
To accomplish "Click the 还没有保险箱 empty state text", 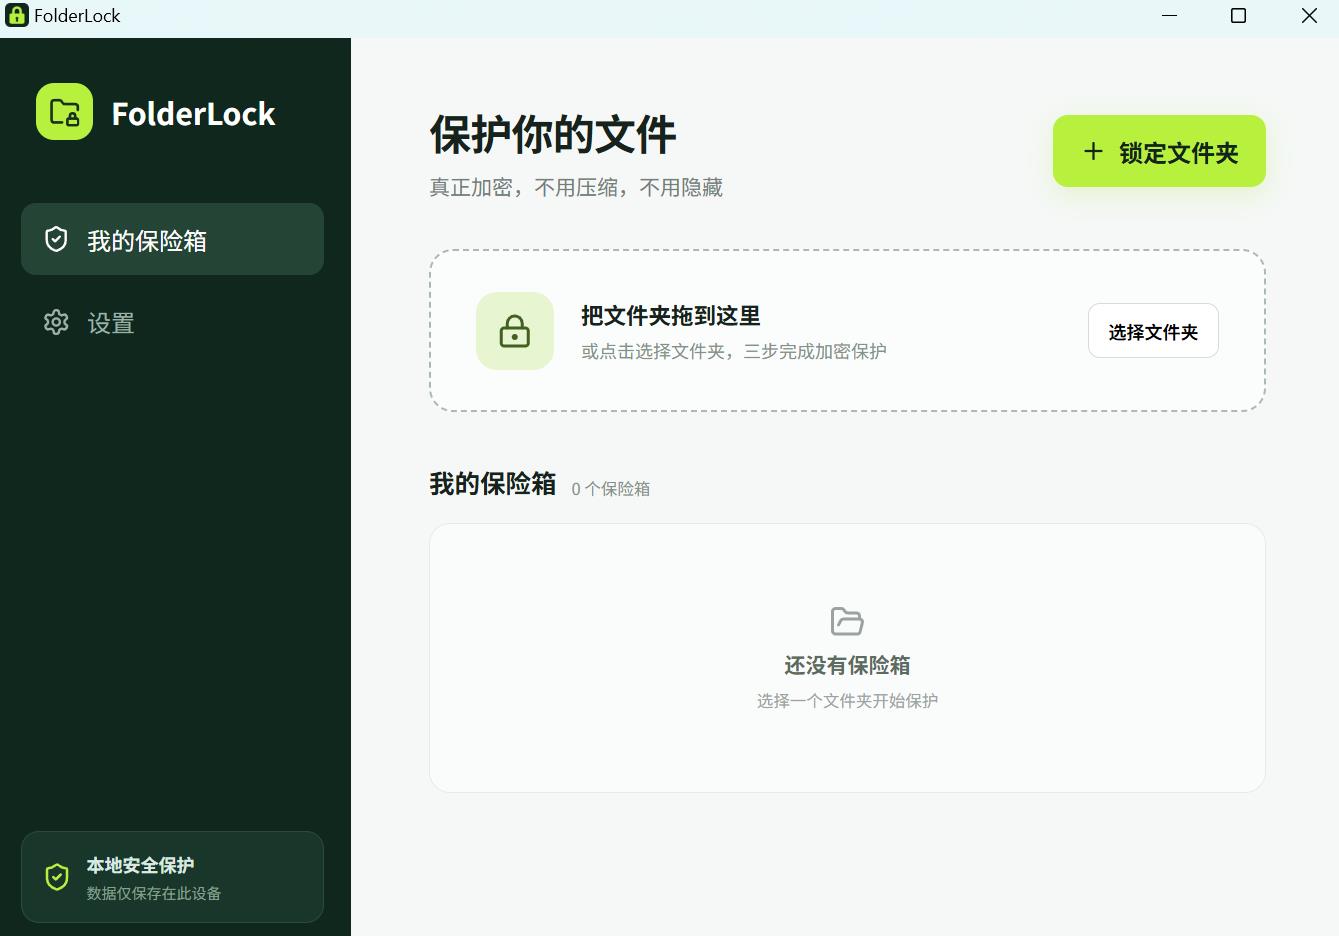I will 847,665.
